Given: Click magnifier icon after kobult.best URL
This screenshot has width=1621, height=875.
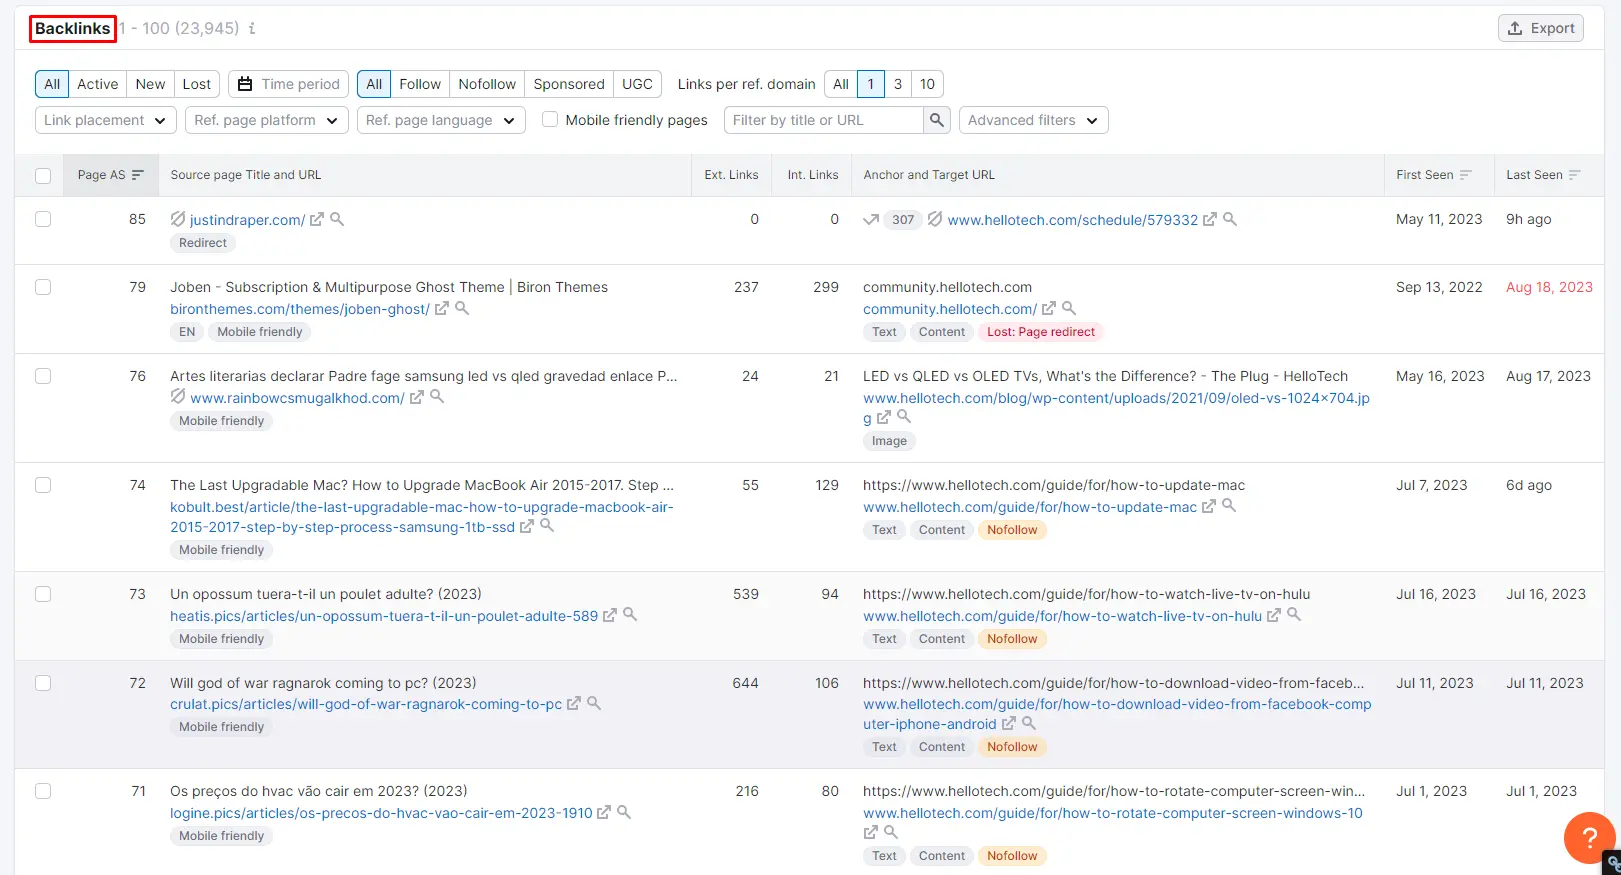Looking at the screenshot, I should 547,526.
